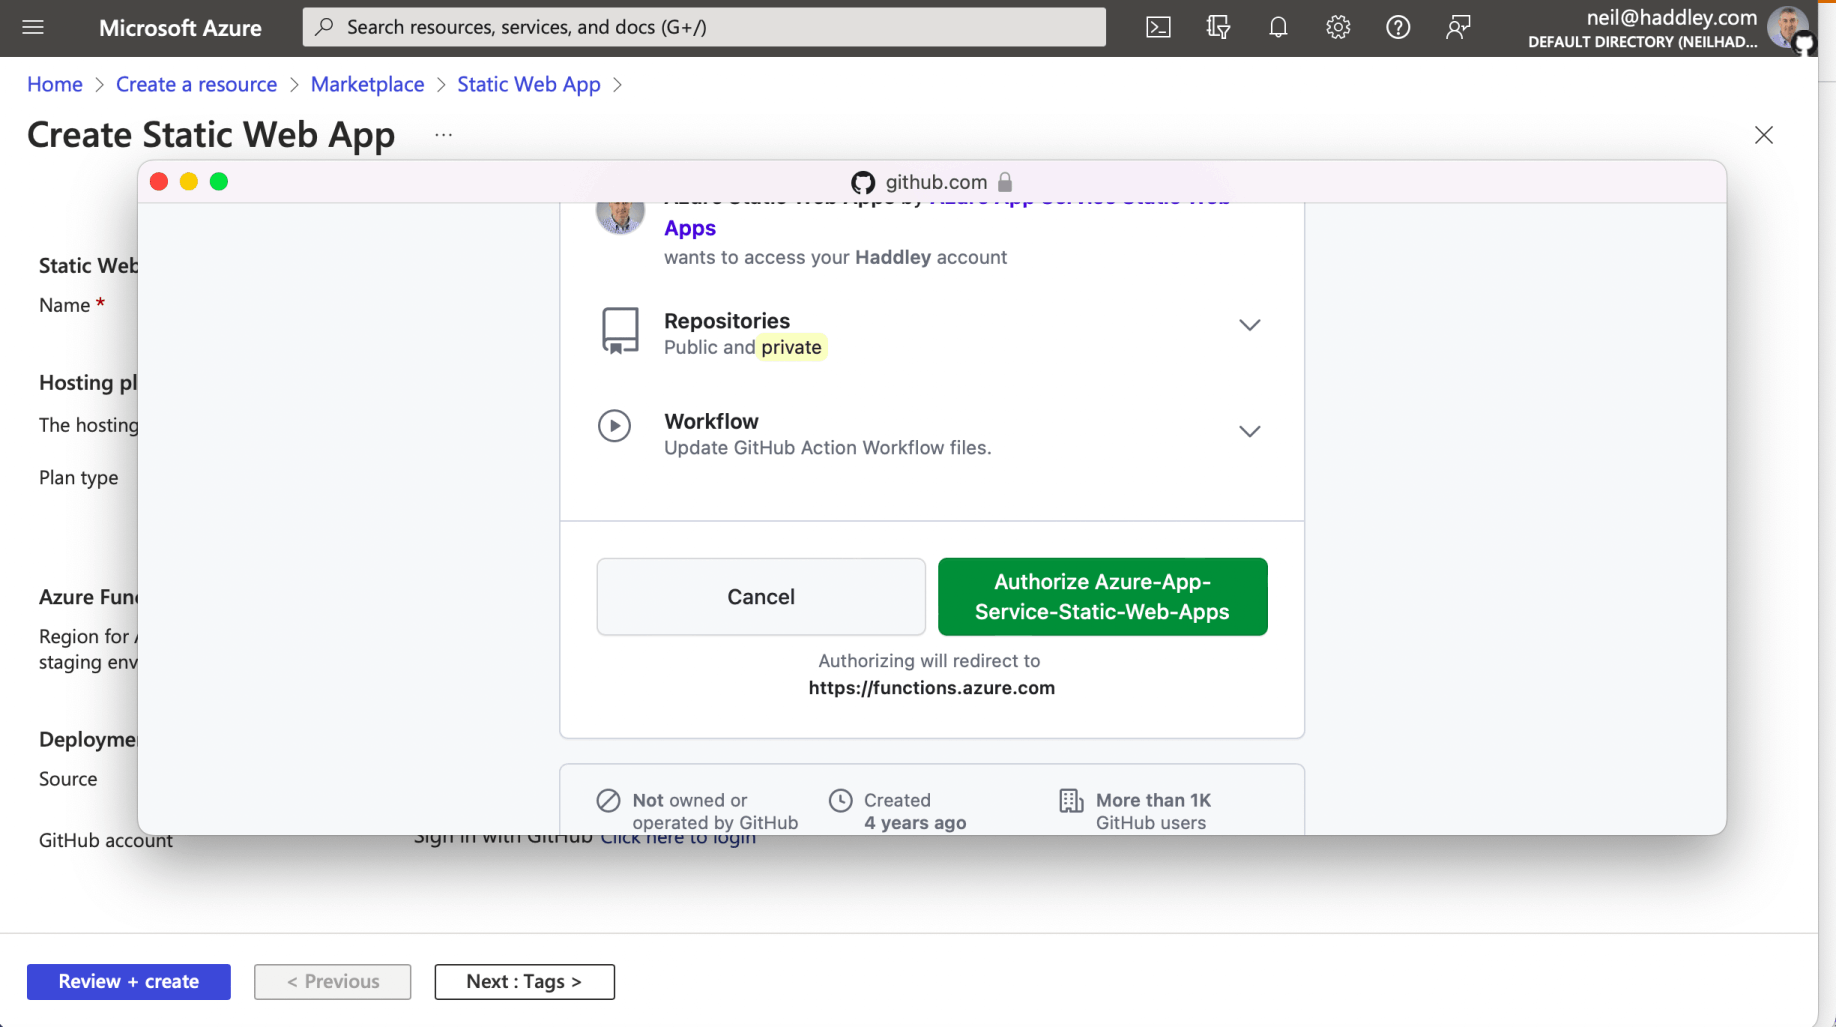Click the Workflow play icon

pyautogui.click(x=615, y=426)
